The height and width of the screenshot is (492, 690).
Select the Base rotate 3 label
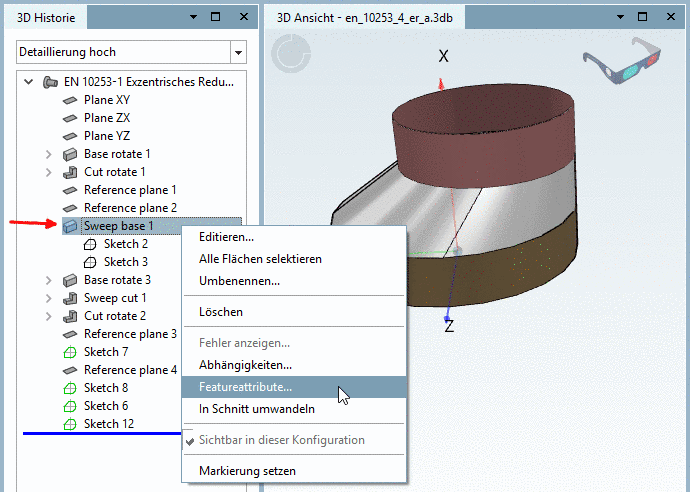117,280
